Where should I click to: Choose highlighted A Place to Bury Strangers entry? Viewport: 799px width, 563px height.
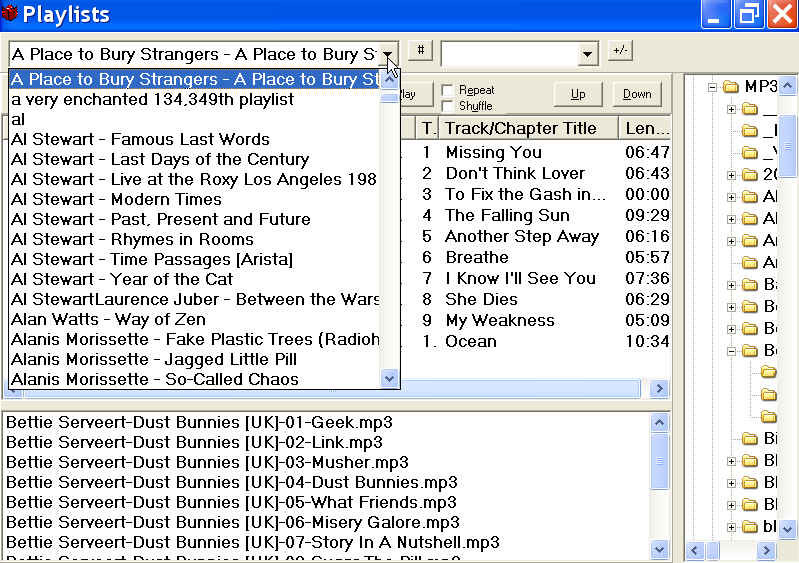195,79
